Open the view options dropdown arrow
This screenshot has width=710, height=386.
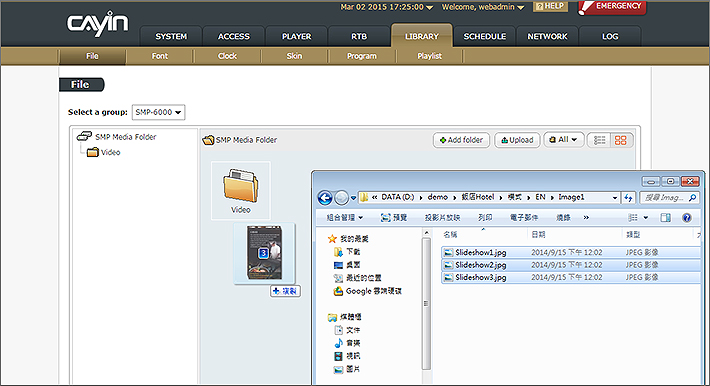click(646, 217)
